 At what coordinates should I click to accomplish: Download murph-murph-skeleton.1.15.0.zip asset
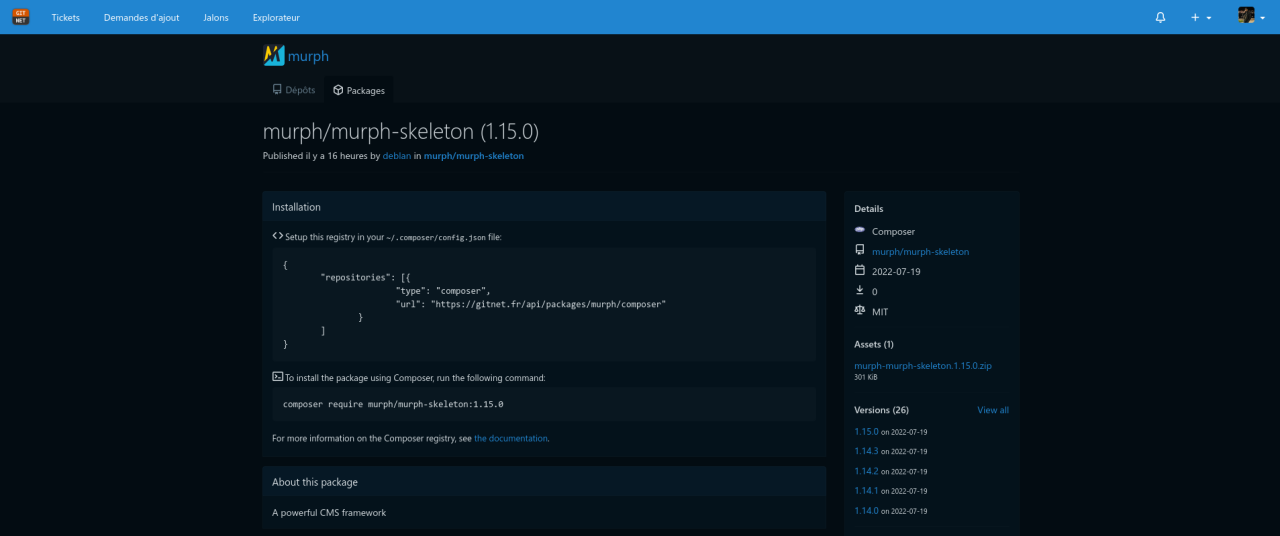coord(923,366)
